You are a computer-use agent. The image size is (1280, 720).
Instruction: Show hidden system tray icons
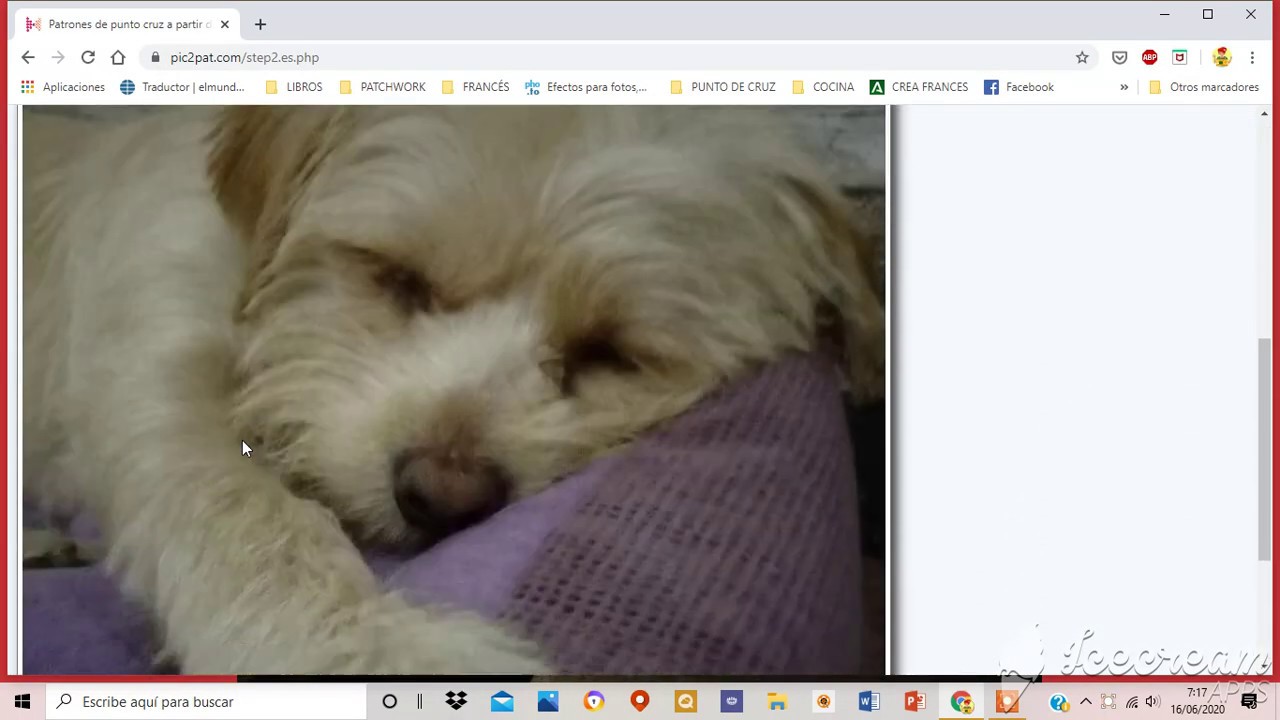pos(1086,702)
